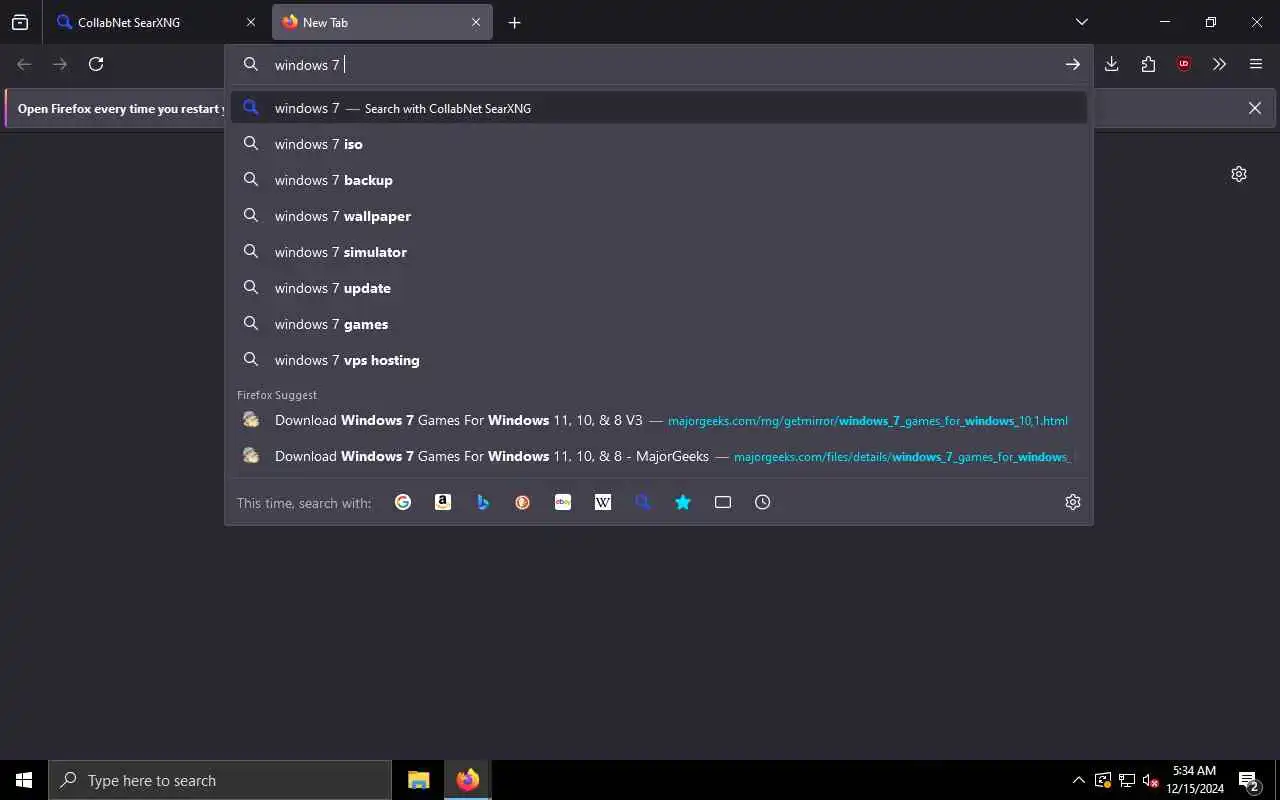Open Firefox application hamburger menu

point(1256,64)
